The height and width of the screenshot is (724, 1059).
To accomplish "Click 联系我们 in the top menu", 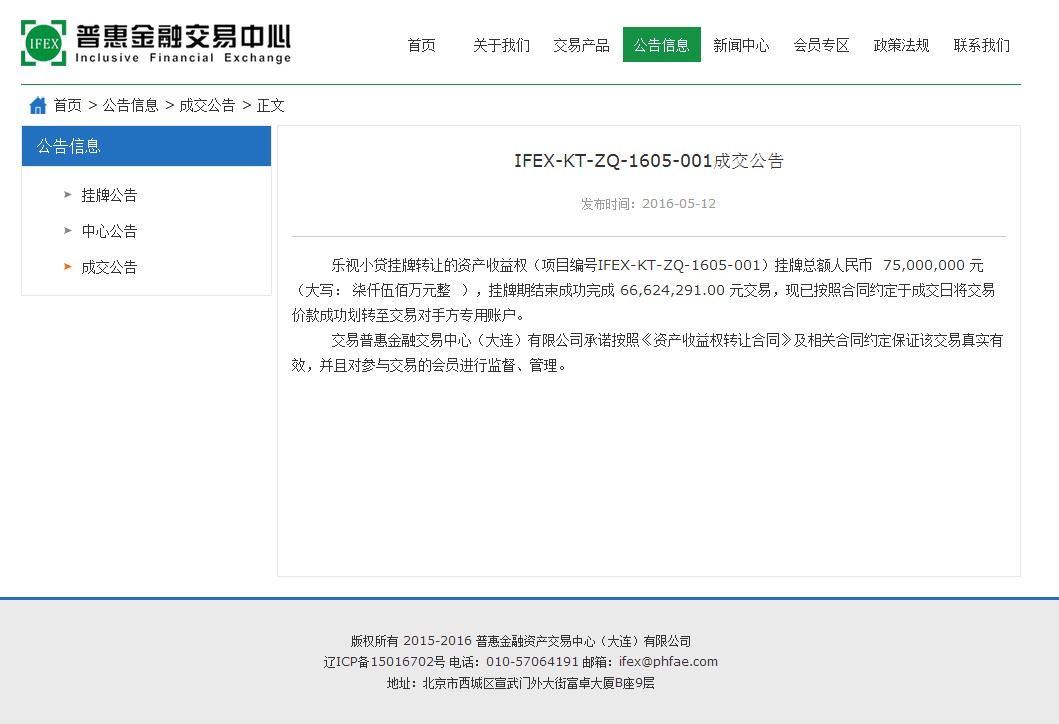I will click(981, 45).
